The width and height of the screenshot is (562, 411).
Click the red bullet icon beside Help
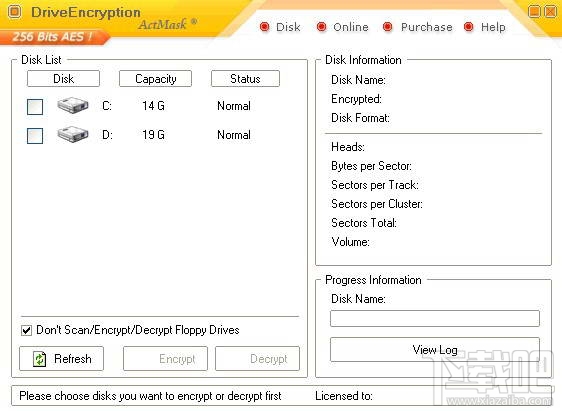(468, 27)
